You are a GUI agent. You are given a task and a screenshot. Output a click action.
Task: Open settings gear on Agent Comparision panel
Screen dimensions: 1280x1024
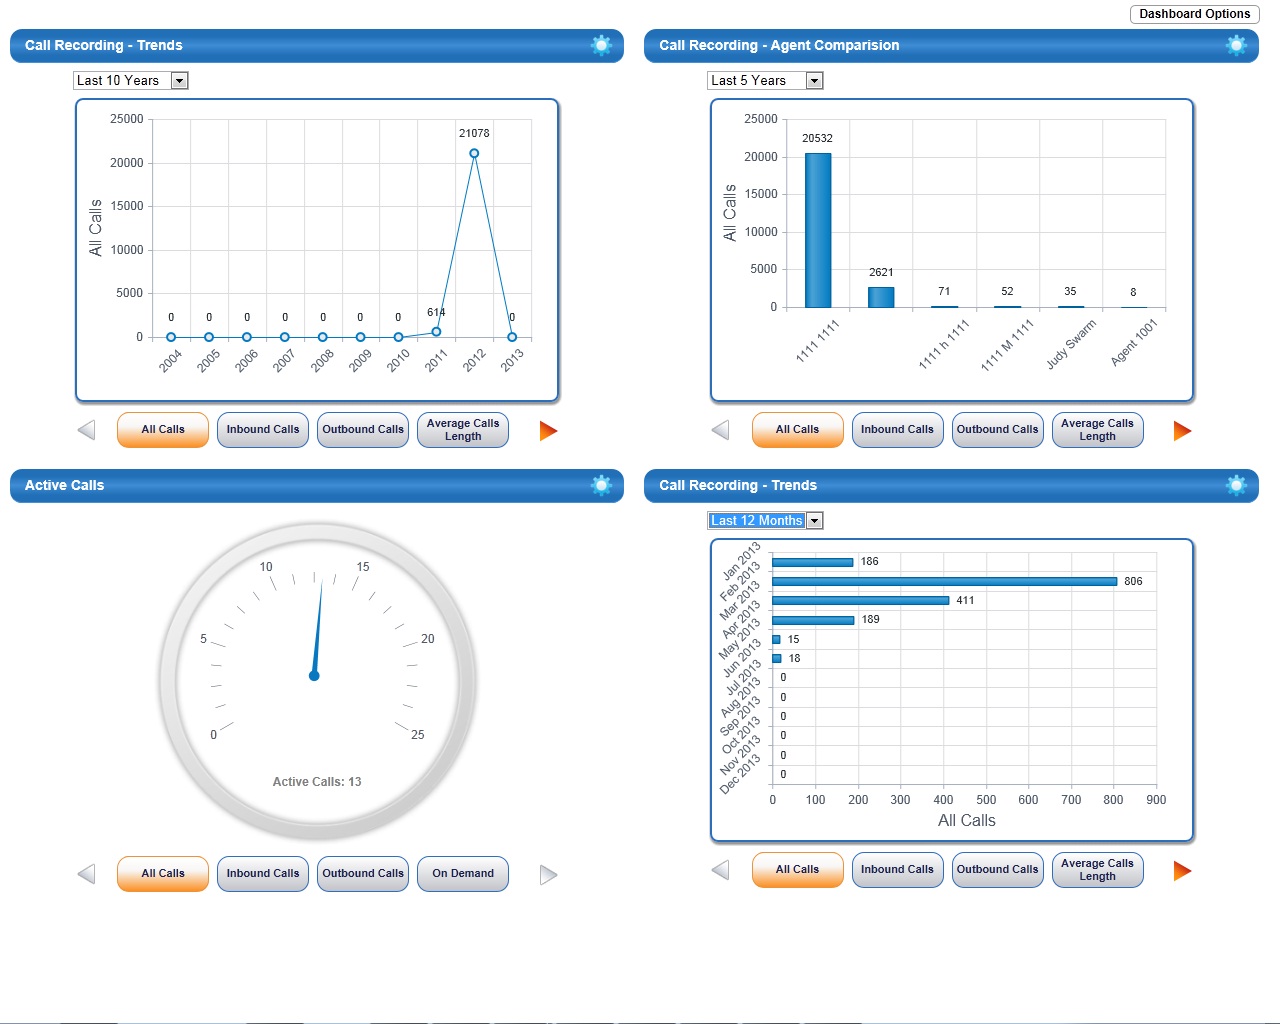(1236, 45)
